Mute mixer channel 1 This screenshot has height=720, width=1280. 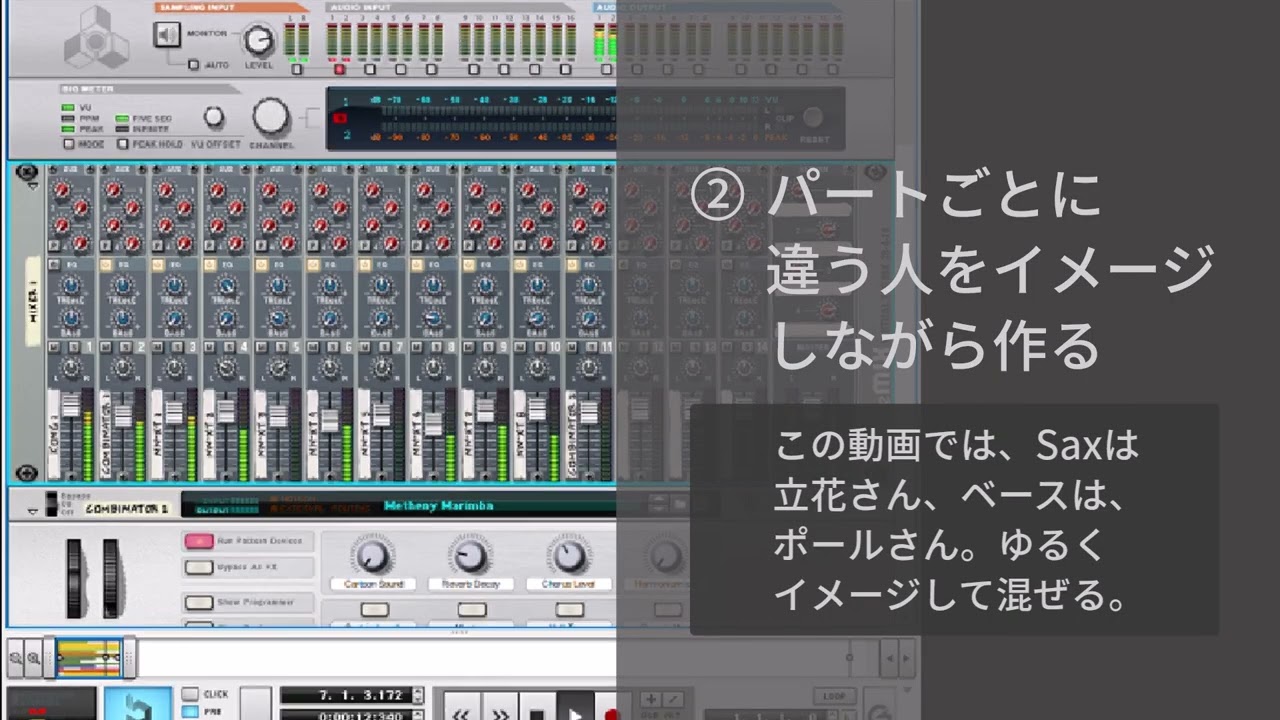pyautogui.click(x=55, y=346)
